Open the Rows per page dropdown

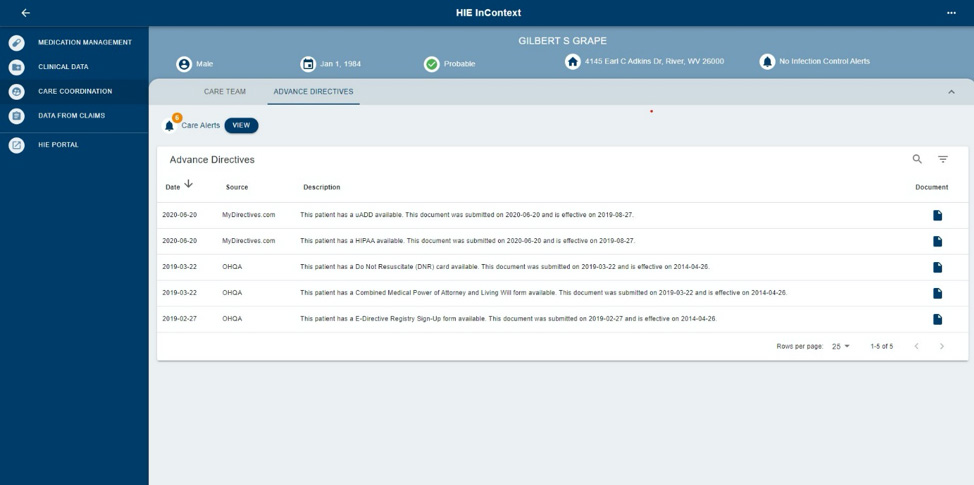click(840, 347)
